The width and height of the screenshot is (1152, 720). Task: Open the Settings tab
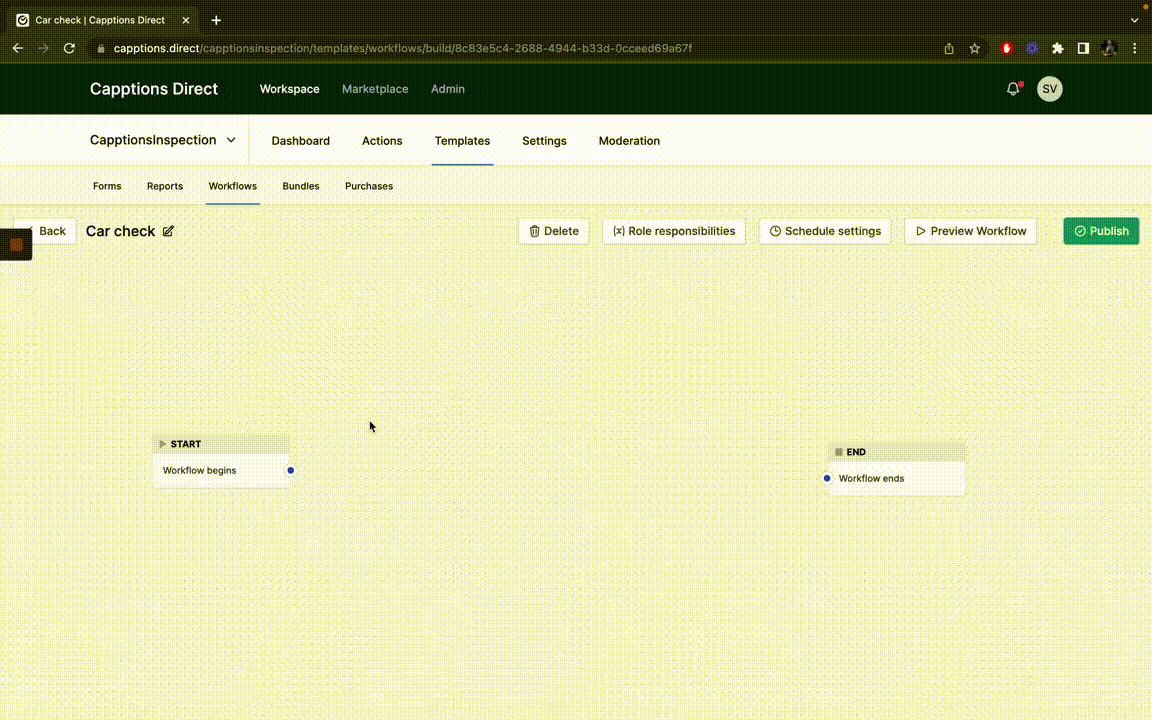[544, 141]
